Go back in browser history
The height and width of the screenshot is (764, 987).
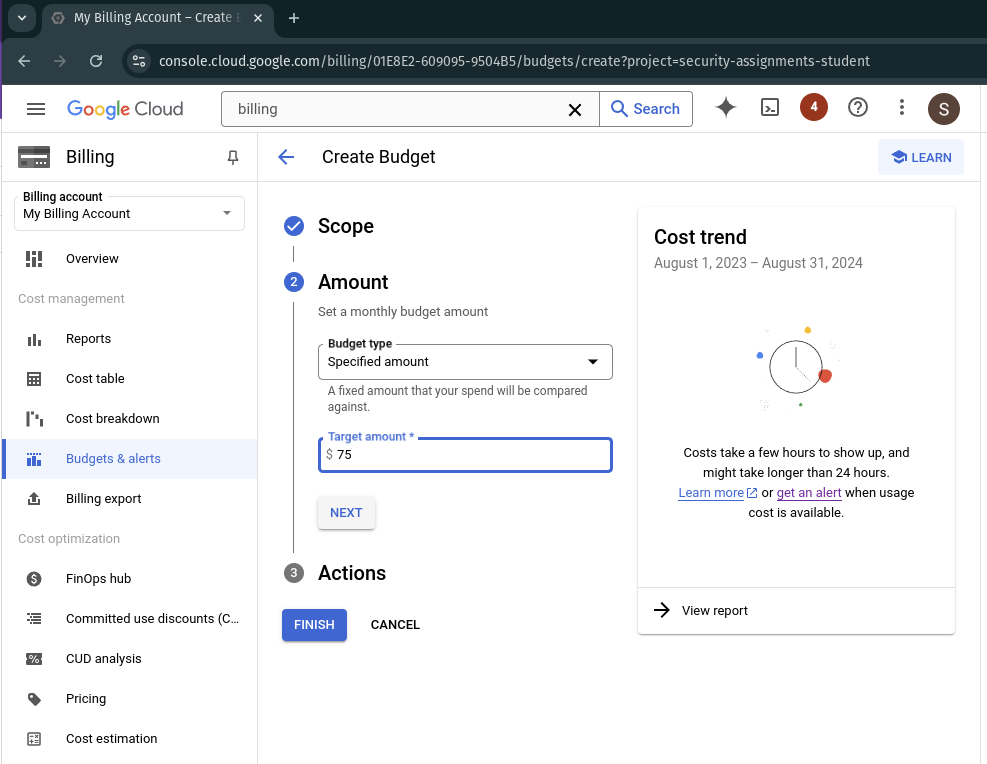click(24, 61)
